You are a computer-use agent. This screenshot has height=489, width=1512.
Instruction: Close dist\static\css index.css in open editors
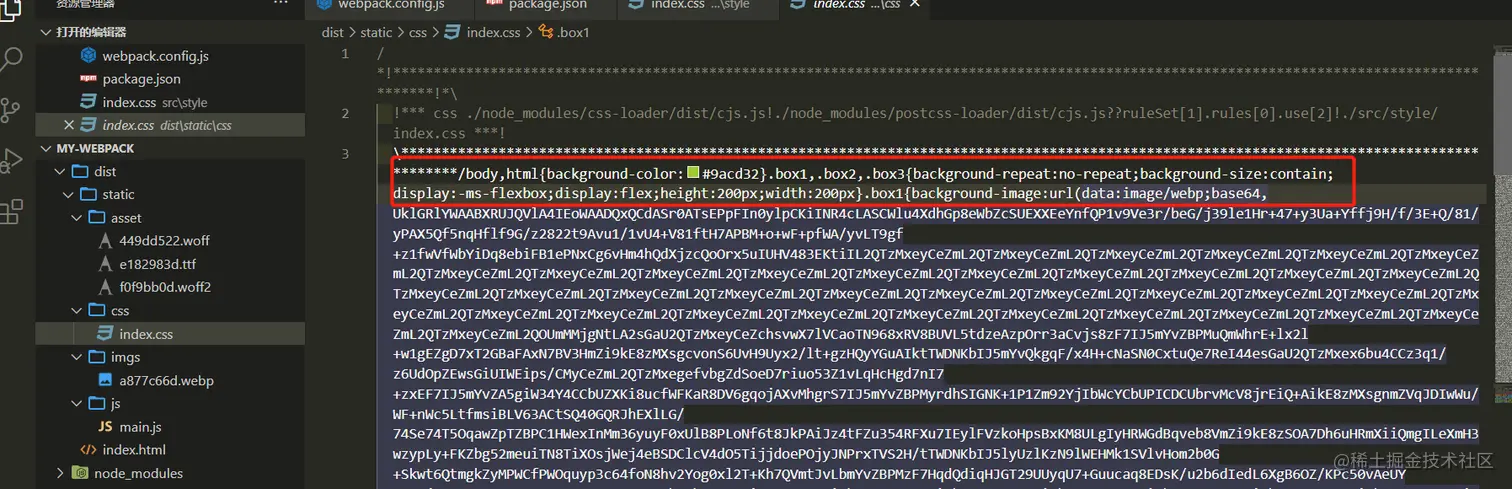coord(69,125)
